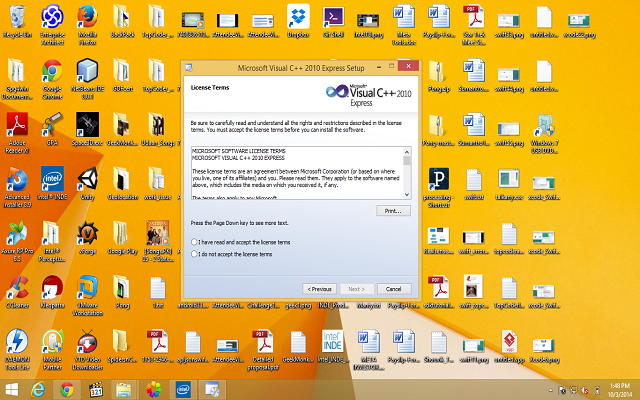Select the Google Chrome desktop shortcut
This screenshot has width=640, height=400.
click(52, 79)
